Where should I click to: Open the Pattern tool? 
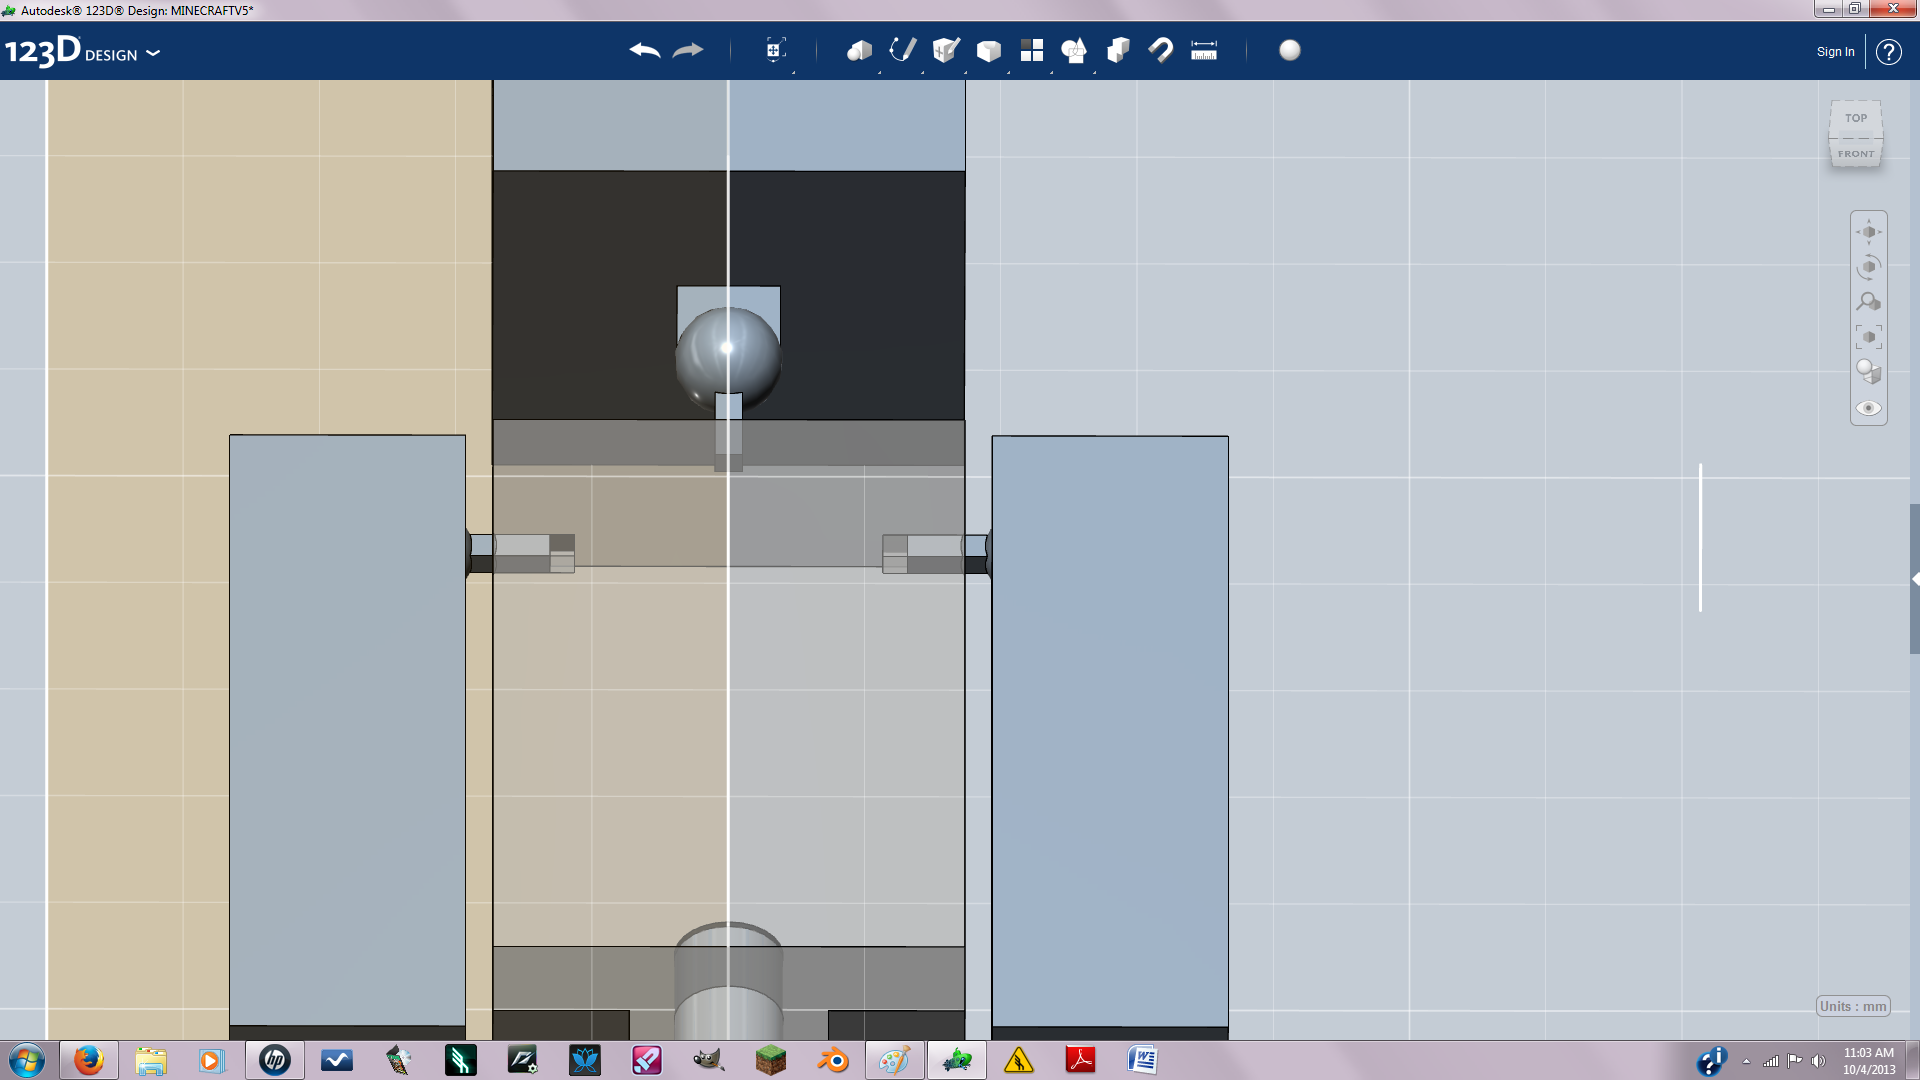pos(1032,50)
